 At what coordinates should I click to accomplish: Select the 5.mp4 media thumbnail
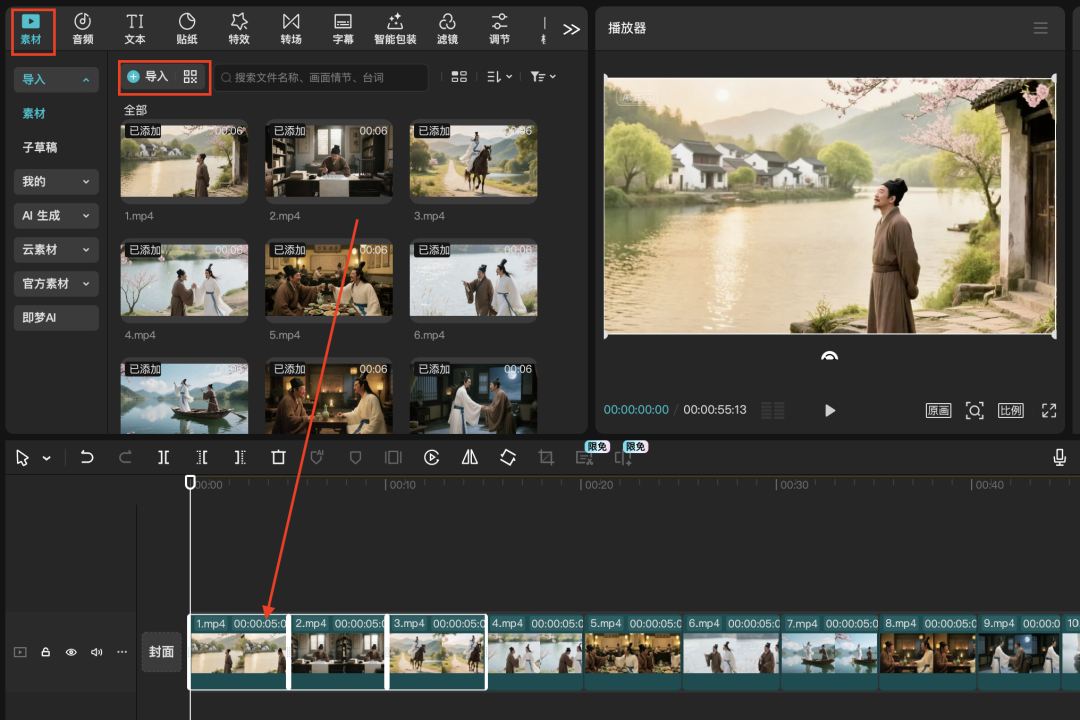[x=328, y=280]
